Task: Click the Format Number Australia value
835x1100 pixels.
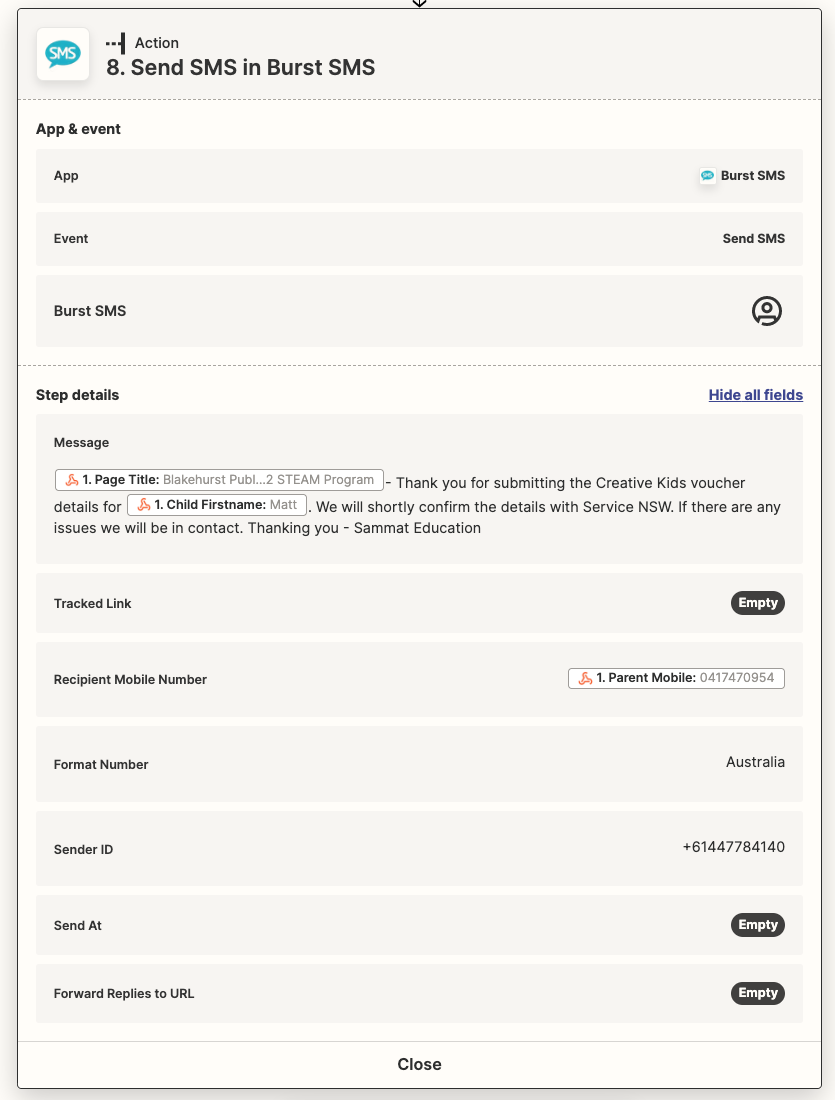Action: 755,762
